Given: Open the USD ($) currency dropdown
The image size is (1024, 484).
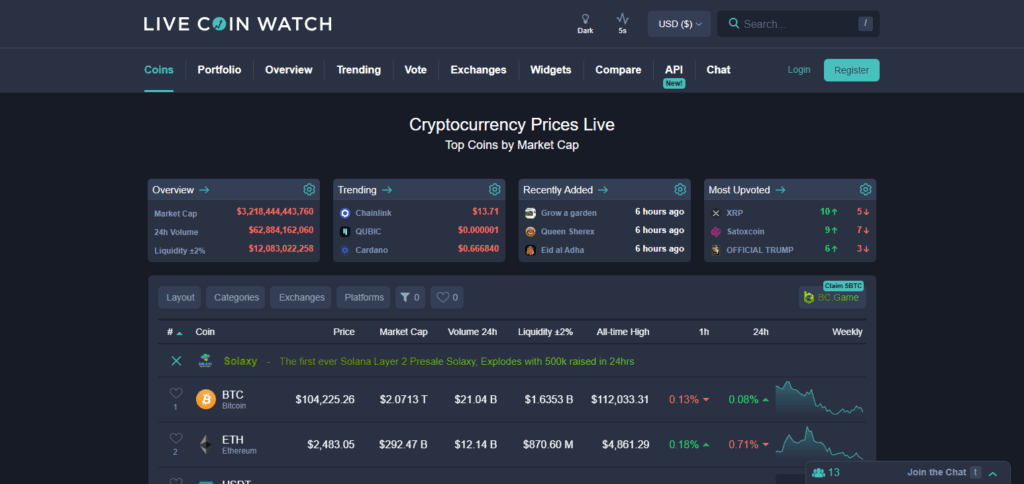Looking at the screenshot, I should (679, 24).
